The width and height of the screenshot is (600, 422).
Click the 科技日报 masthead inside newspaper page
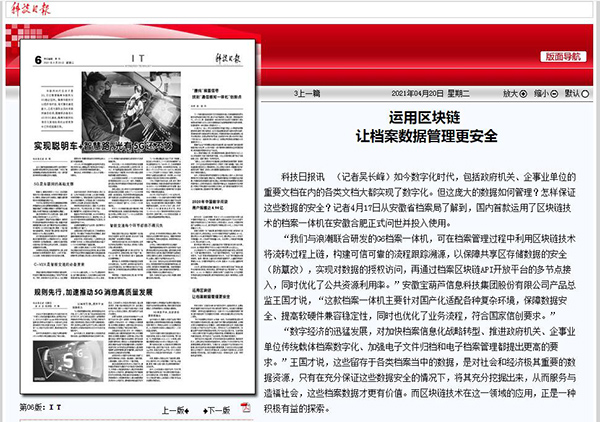click(228, 59)
